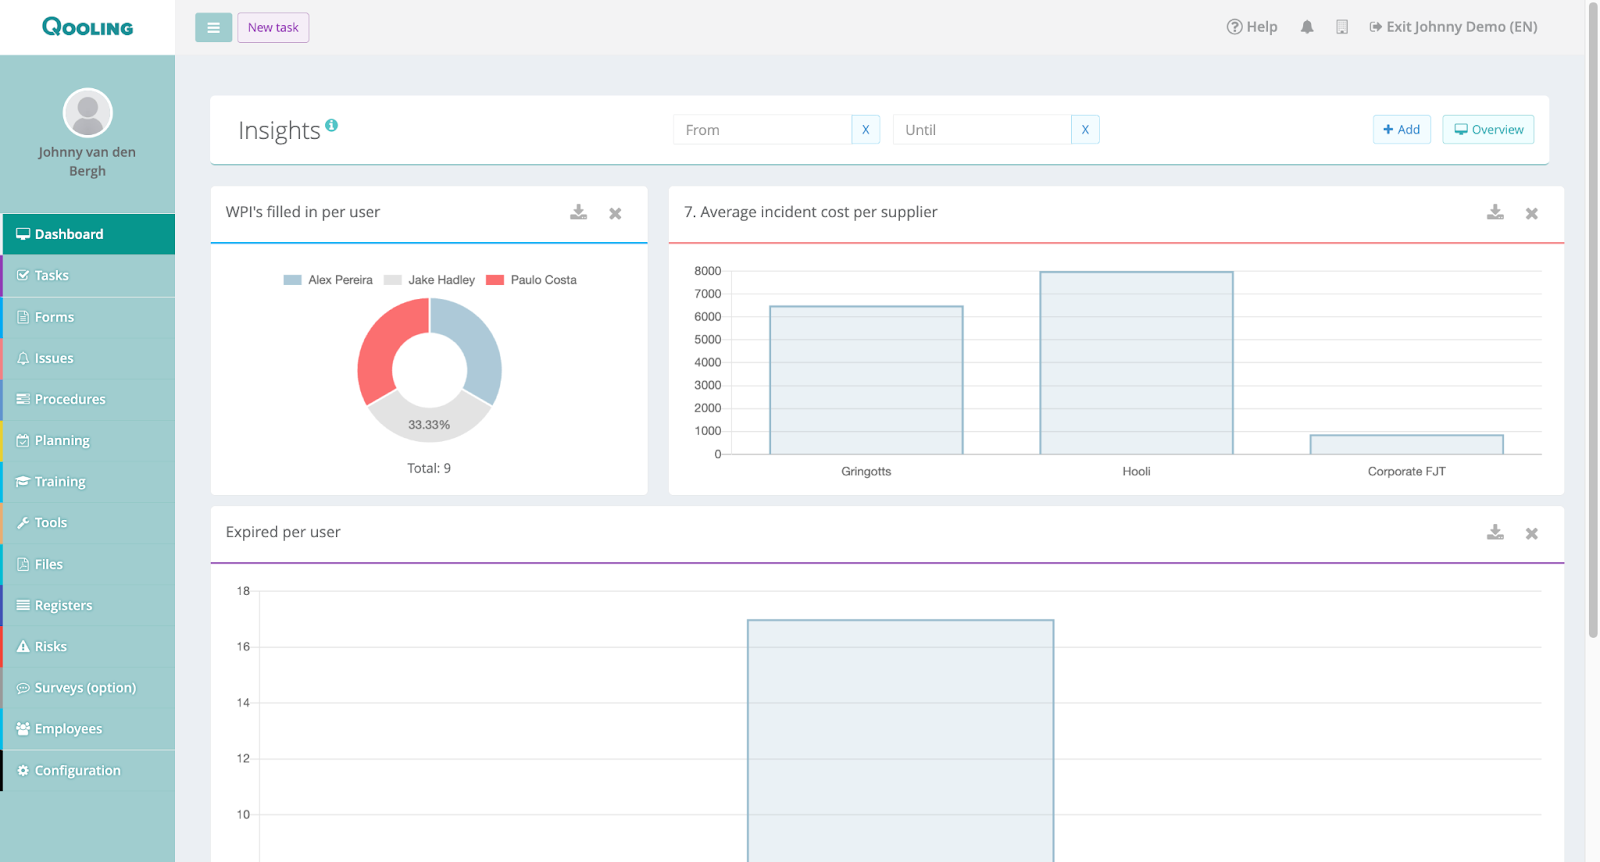Open Tools in the sidebar

88,522
